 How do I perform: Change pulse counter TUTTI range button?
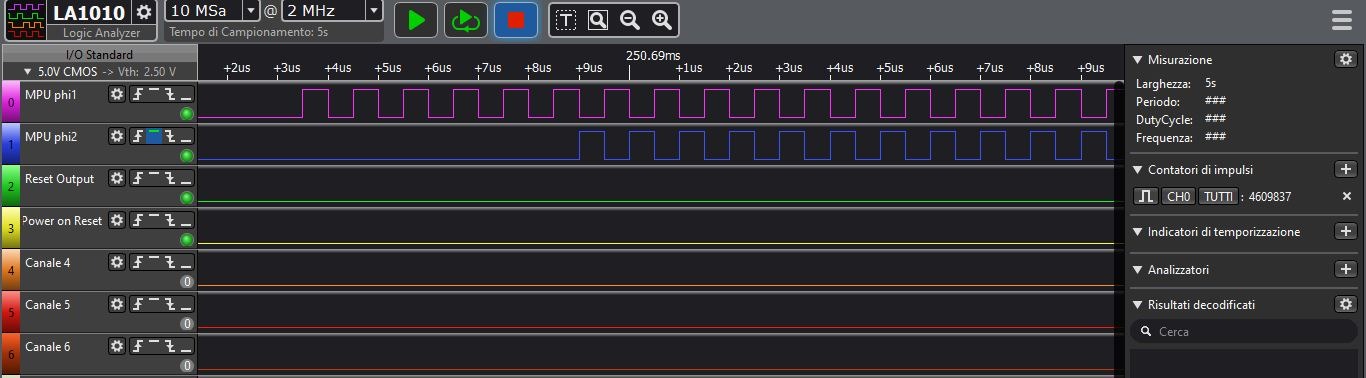[1218, 197]
